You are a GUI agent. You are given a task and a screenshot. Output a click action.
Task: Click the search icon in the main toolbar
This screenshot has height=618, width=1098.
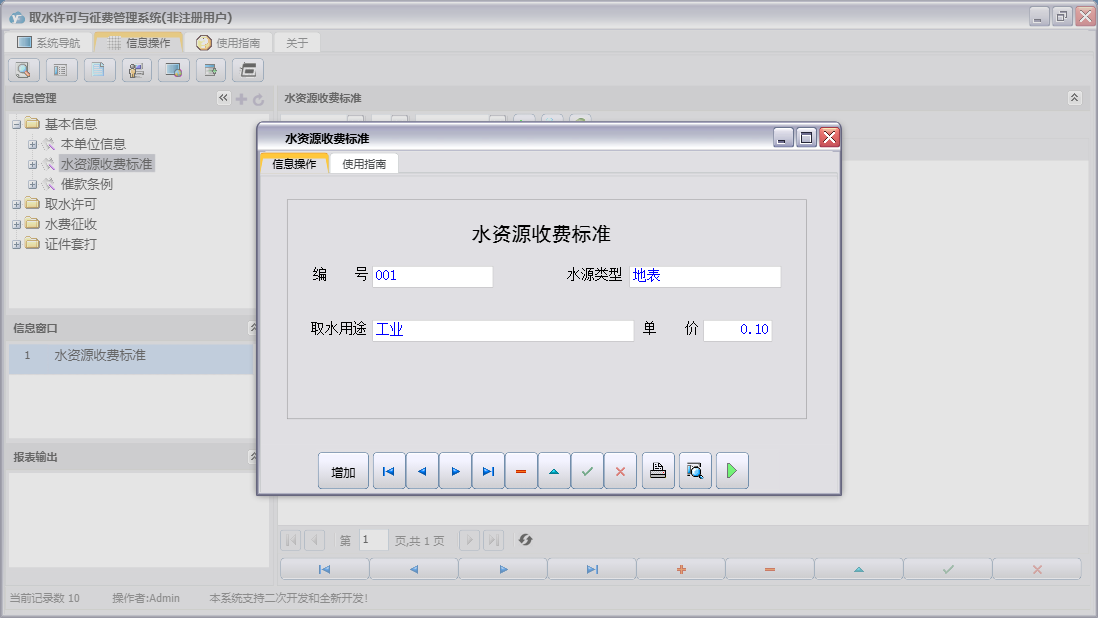(24, 70)
